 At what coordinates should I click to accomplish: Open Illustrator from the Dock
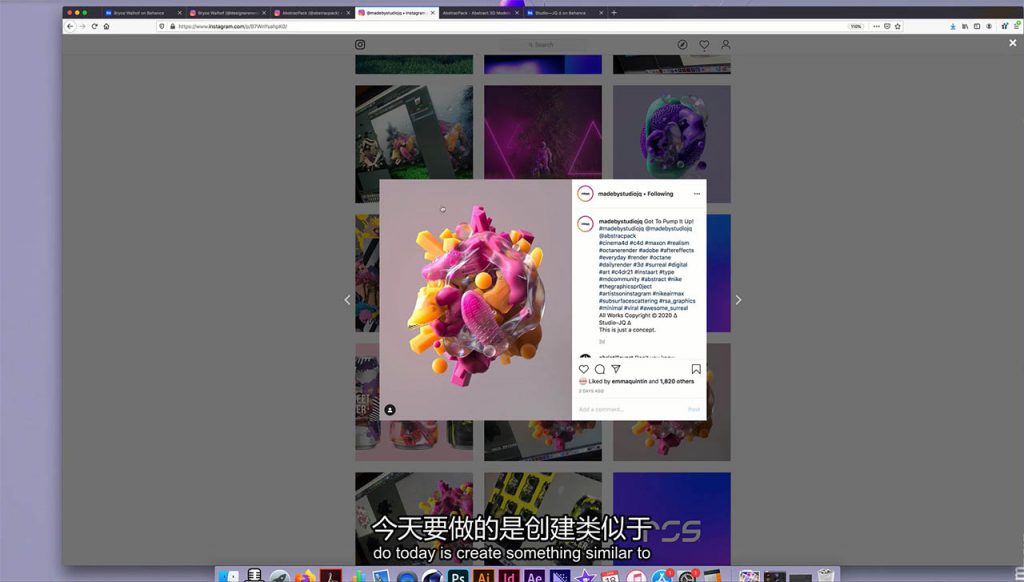(484, 576)
